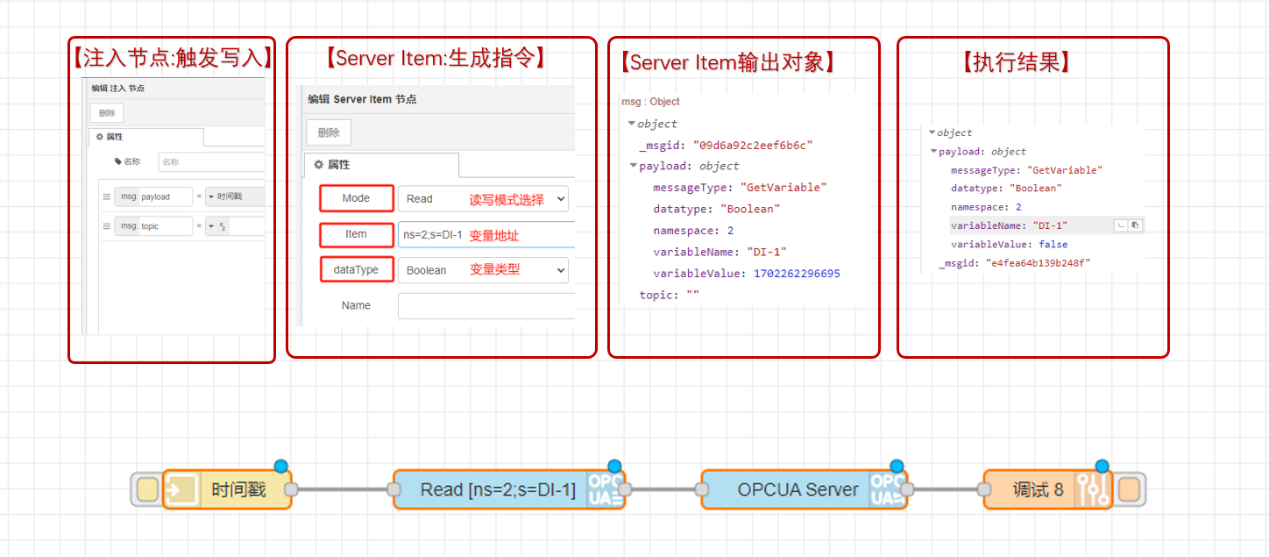The width and height of the screenshot is (1269, 557).
Task: Click the inject arrow icon on 时间戳 node
Action: coord(181,490)
